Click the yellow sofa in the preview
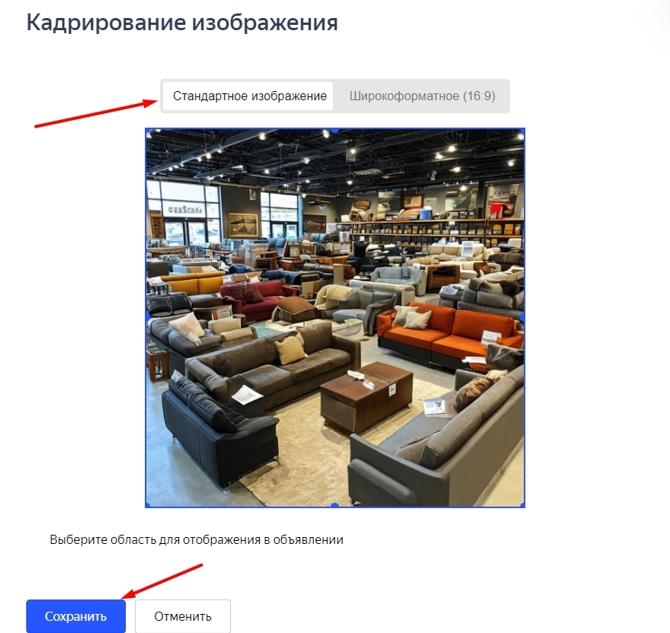This screenshot has width=670, height=633. tap(194, 283)
